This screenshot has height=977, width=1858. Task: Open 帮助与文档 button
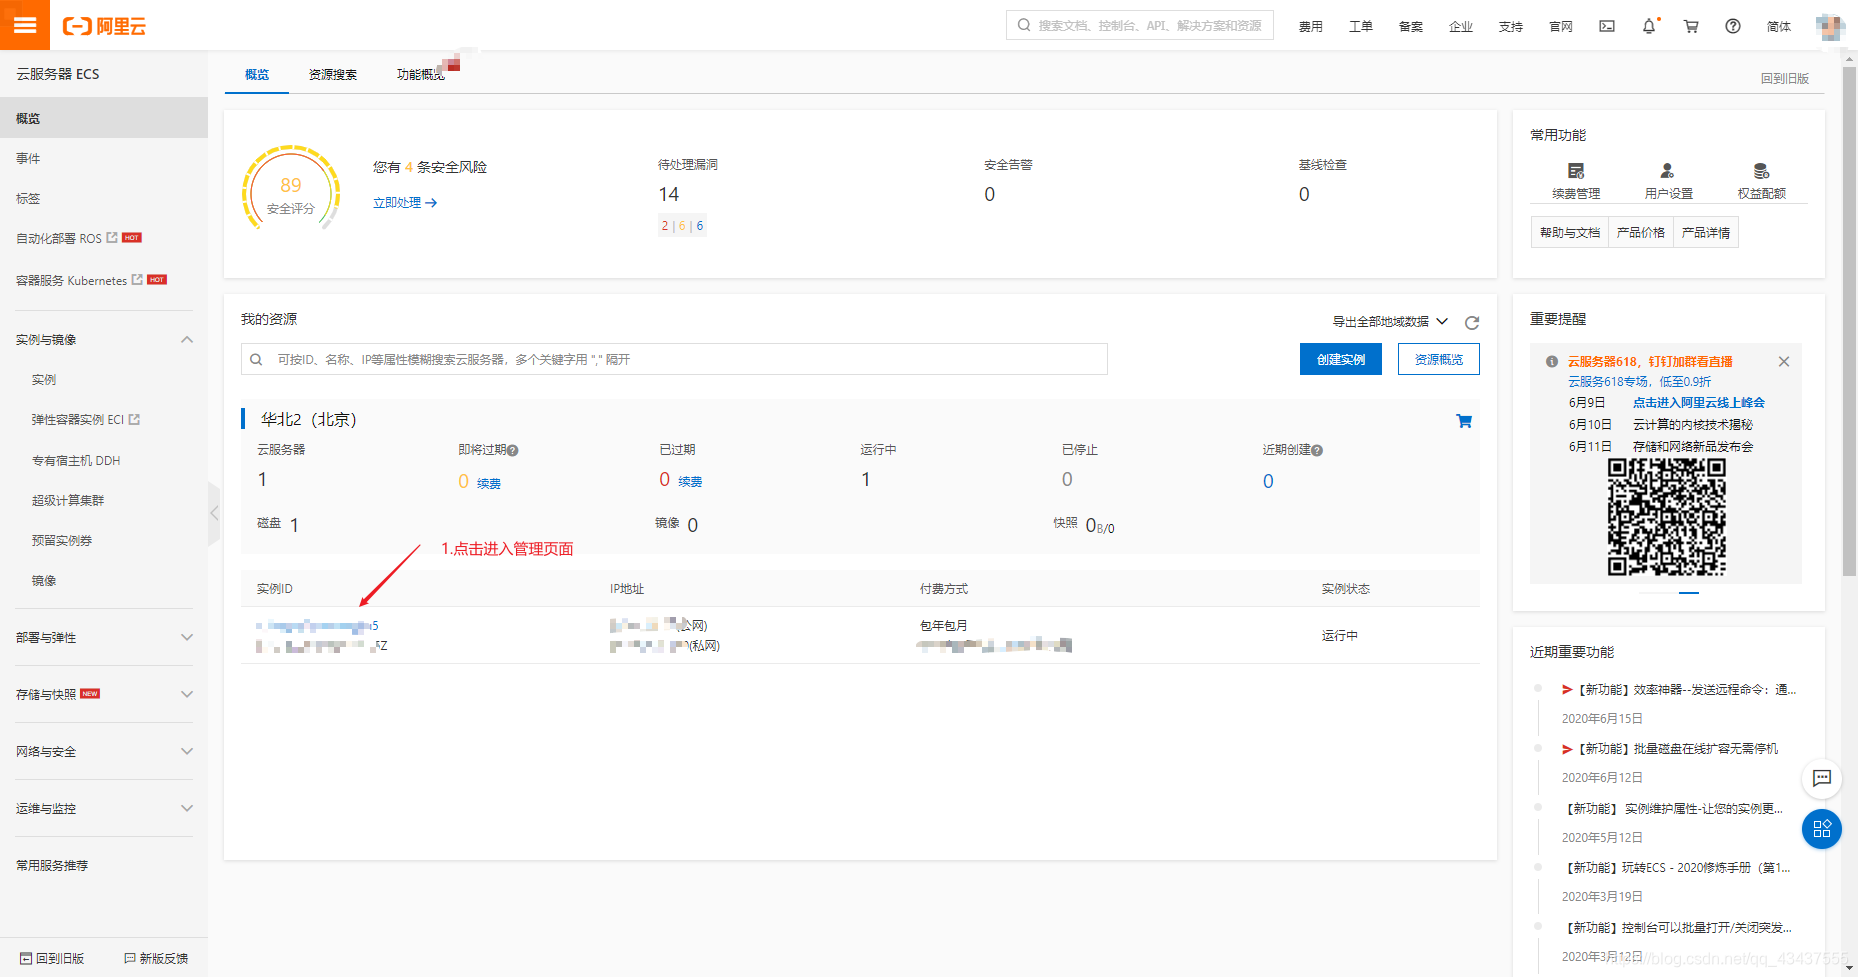pyautogui.click(x=1570, y=232)
